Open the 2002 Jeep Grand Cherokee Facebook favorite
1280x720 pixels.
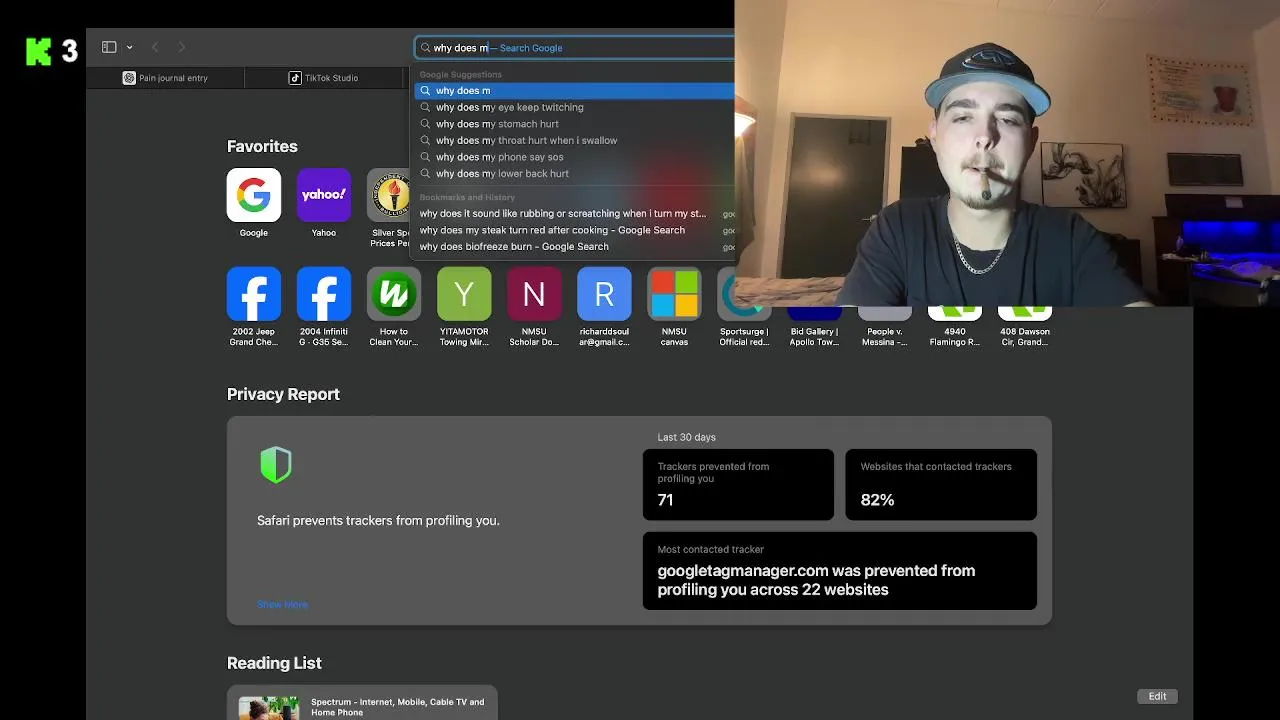tap(254, 294)
